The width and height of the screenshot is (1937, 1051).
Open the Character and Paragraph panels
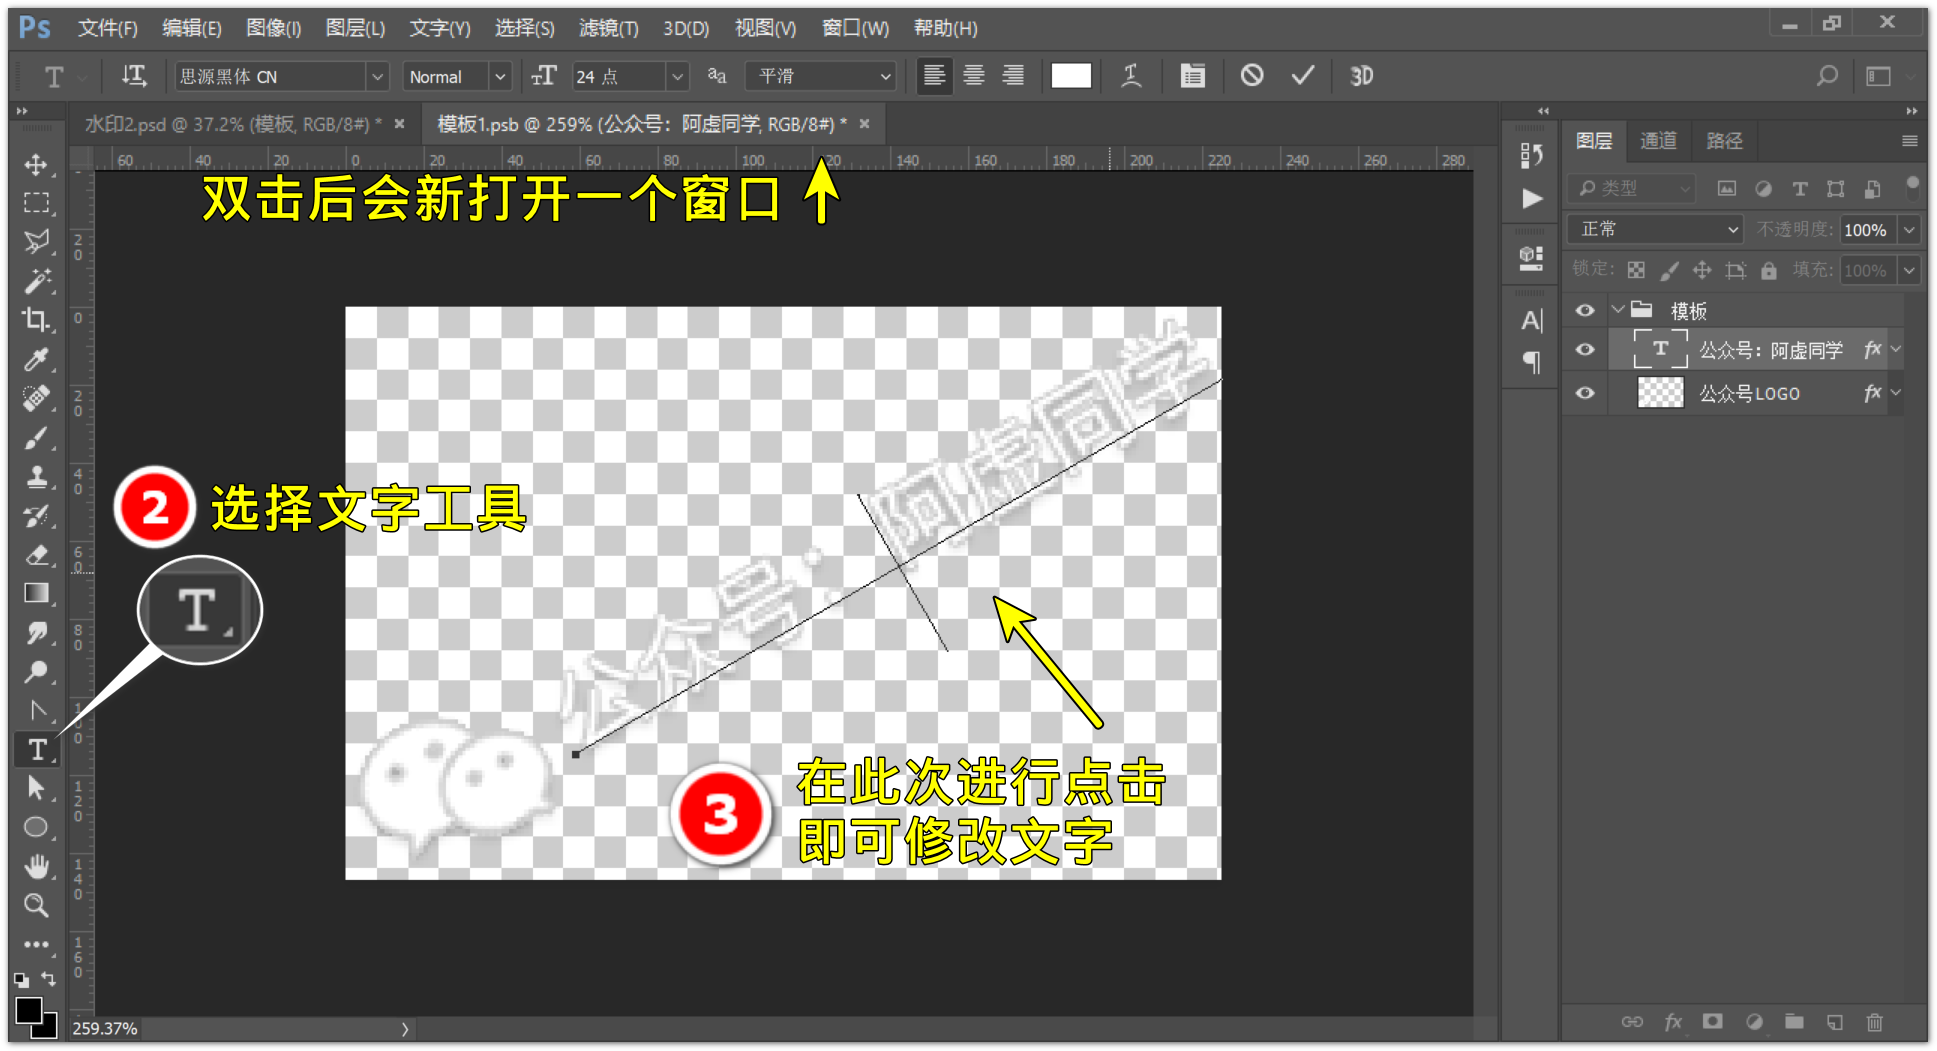(x=1192, y=76)
